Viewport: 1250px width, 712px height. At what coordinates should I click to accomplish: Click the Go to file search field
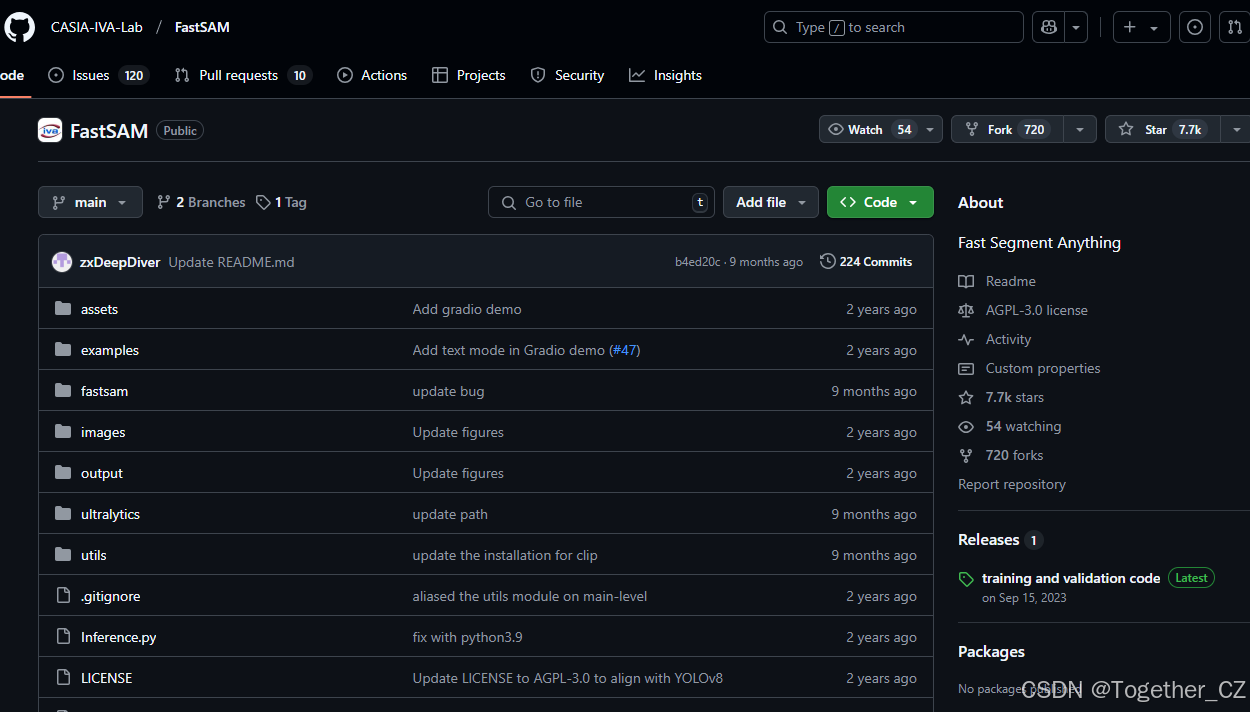coord(601,202)
